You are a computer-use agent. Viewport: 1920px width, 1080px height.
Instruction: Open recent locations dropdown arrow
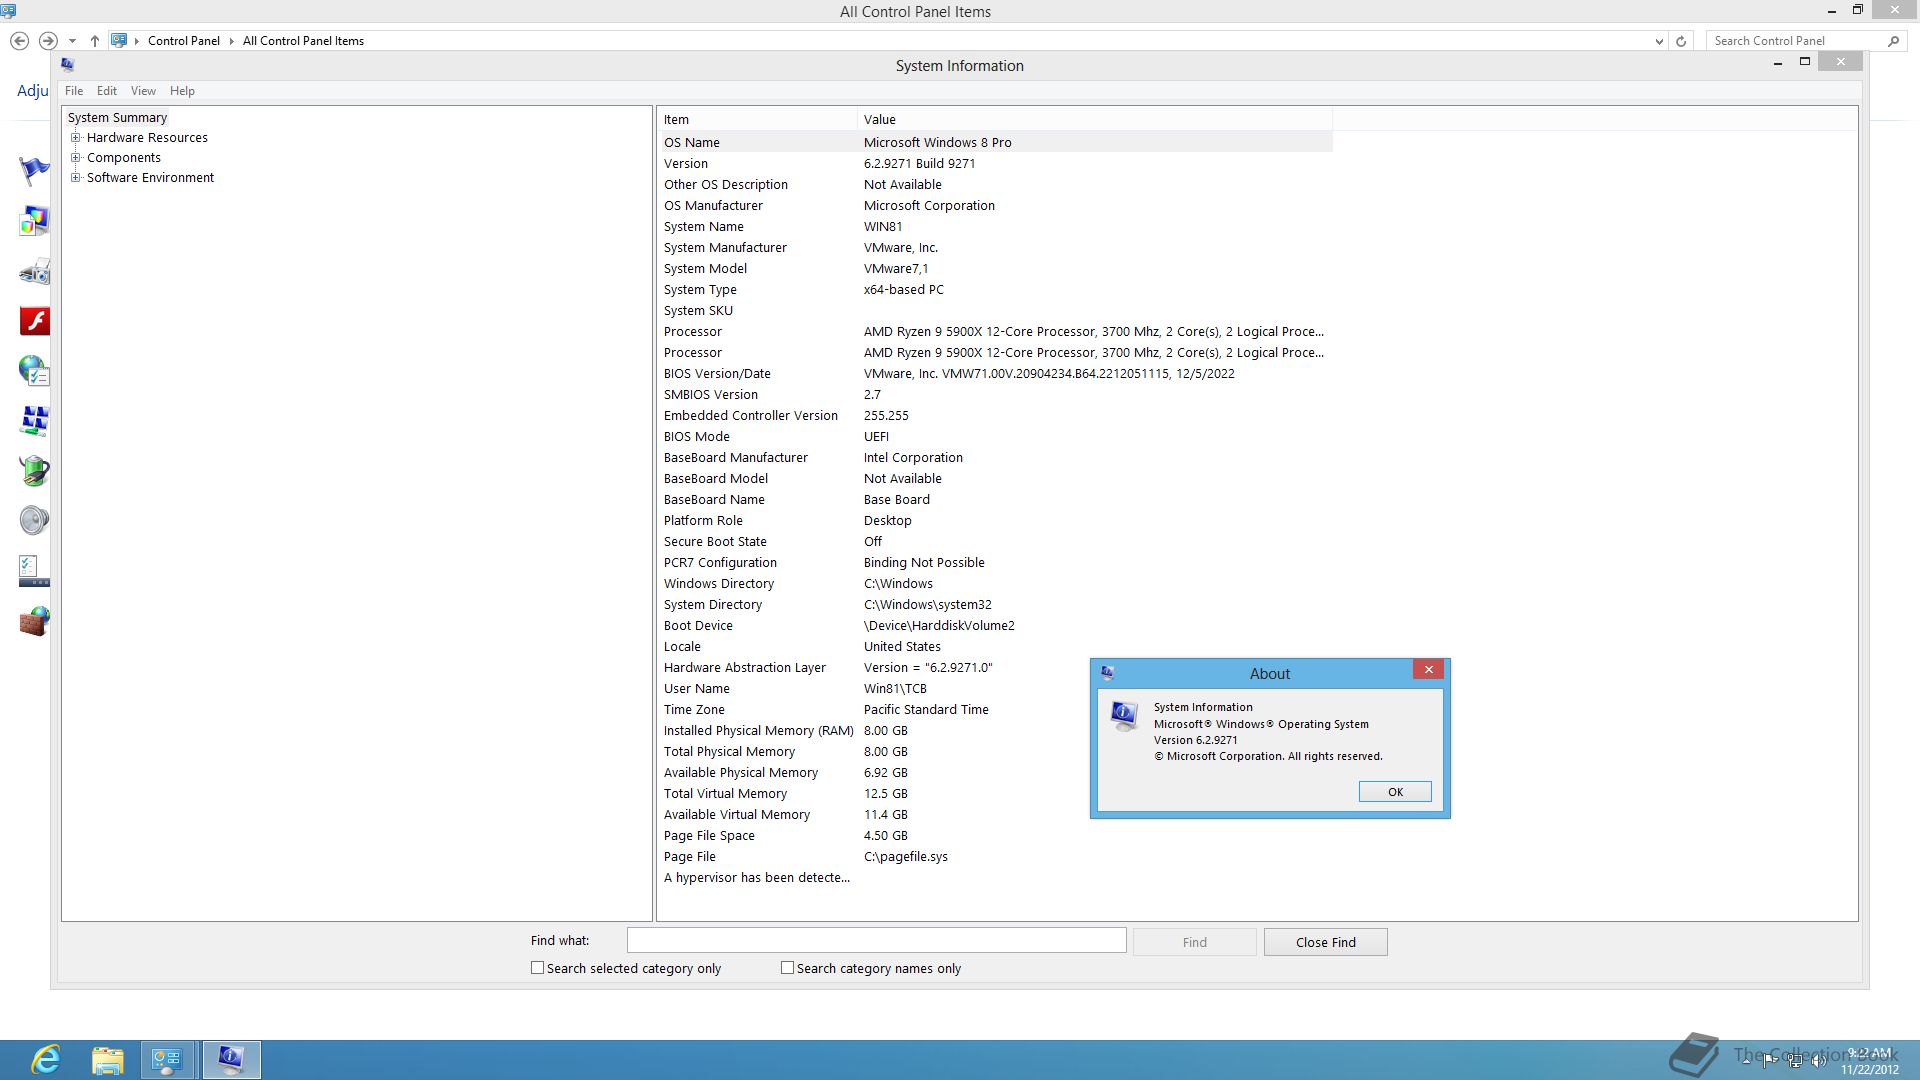pyautogui.click(x=72, y=41)
